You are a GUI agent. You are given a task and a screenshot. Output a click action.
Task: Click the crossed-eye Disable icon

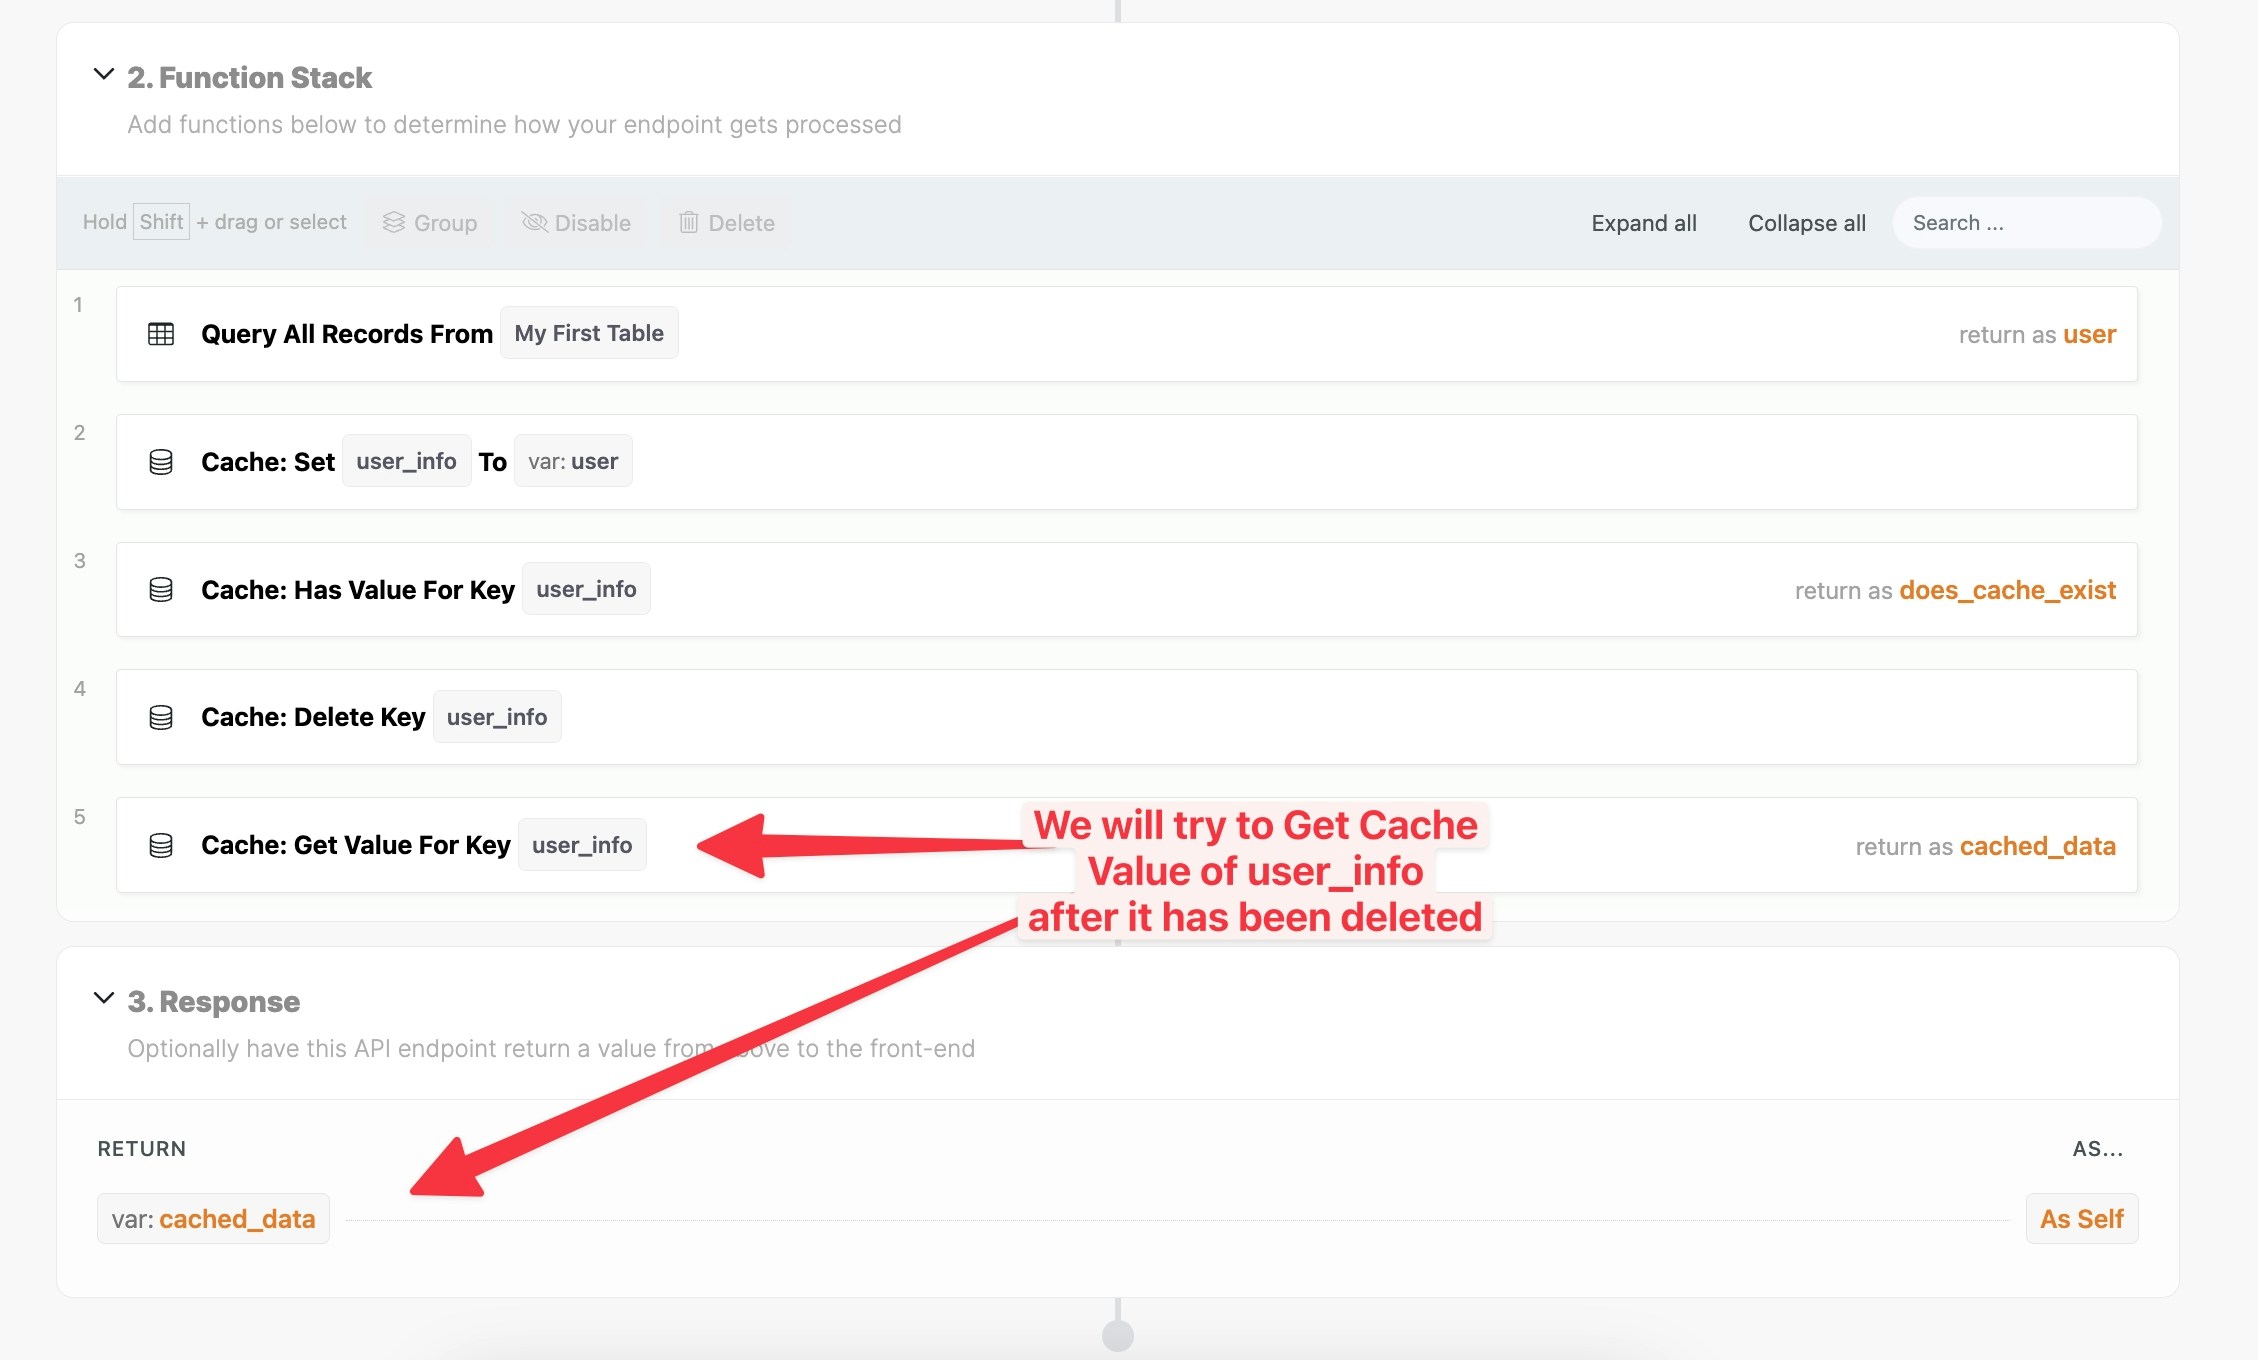(x=534, y=223)
